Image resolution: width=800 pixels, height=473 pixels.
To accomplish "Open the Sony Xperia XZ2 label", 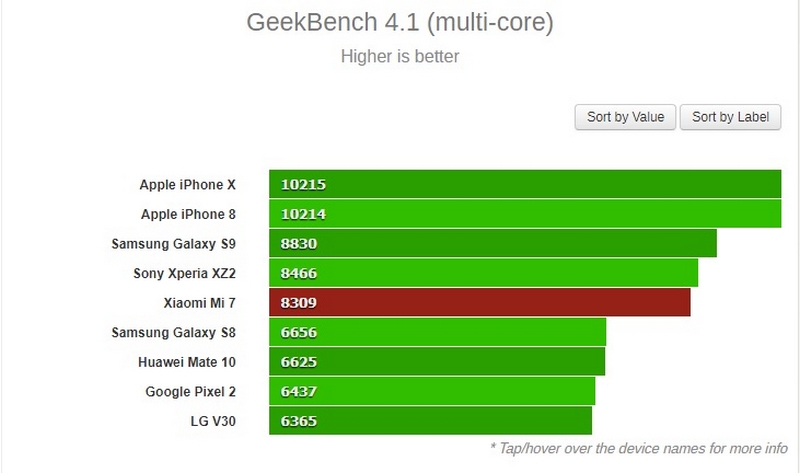I will (x=184, y=273).
